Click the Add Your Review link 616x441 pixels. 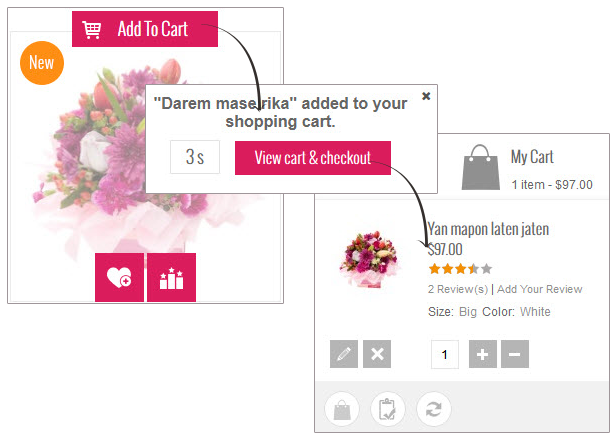540,289
